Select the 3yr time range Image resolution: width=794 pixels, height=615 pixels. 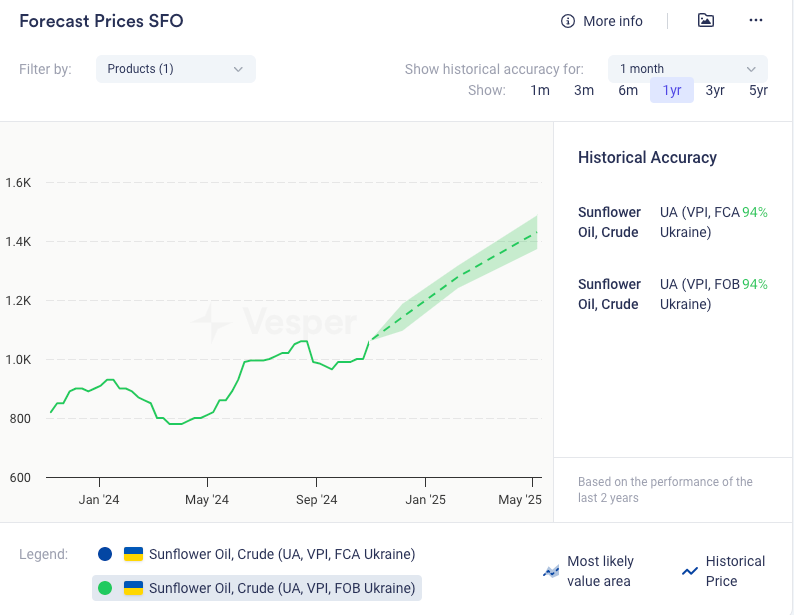pyautogui.click(x=715, y=91)
